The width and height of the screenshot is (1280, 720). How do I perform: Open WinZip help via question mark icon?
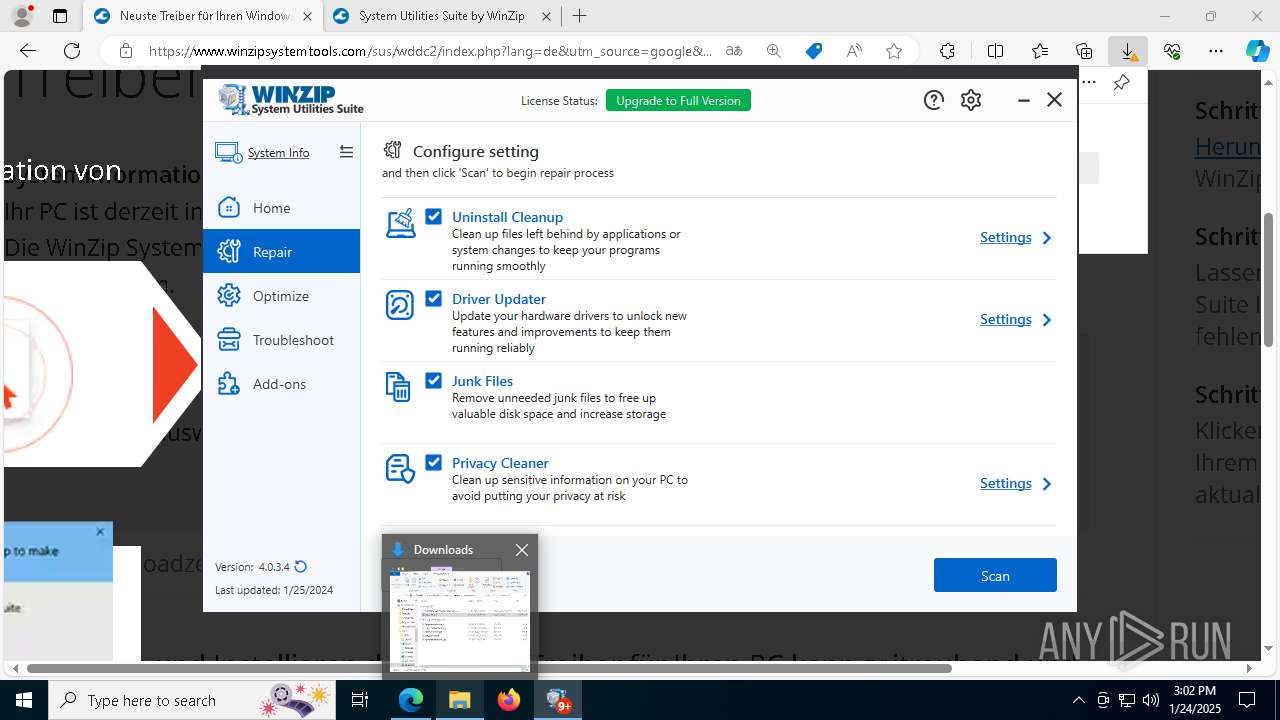click(933, 100)
